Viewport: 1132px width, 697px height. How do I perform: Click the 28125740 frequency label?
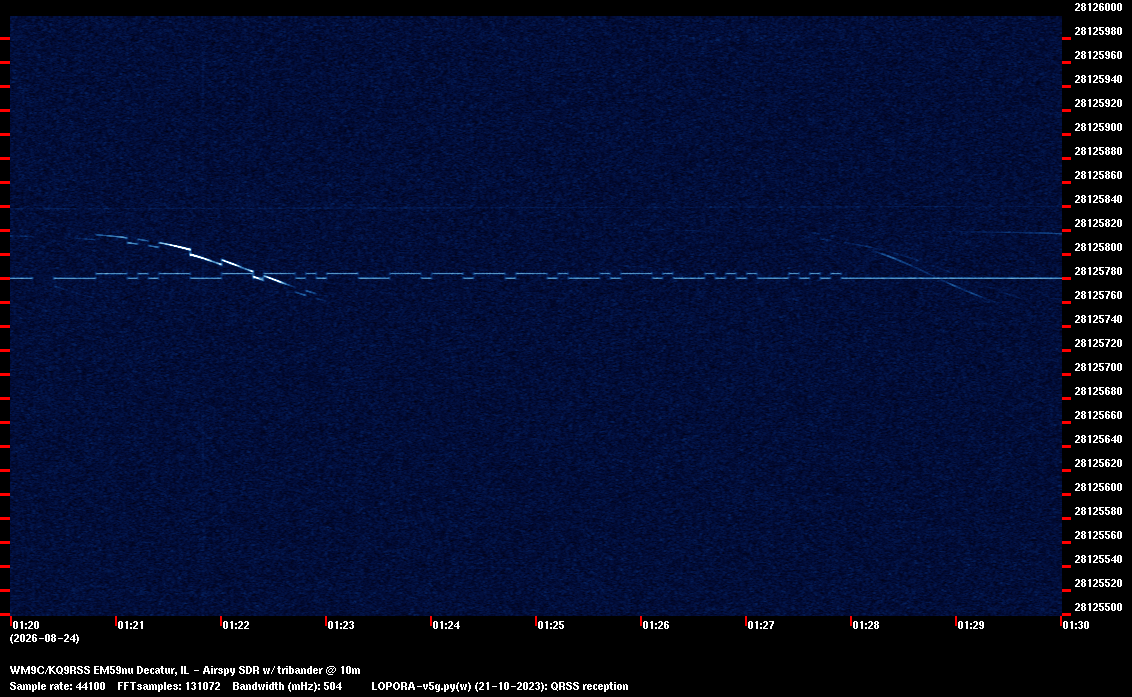pos(1098,319)
